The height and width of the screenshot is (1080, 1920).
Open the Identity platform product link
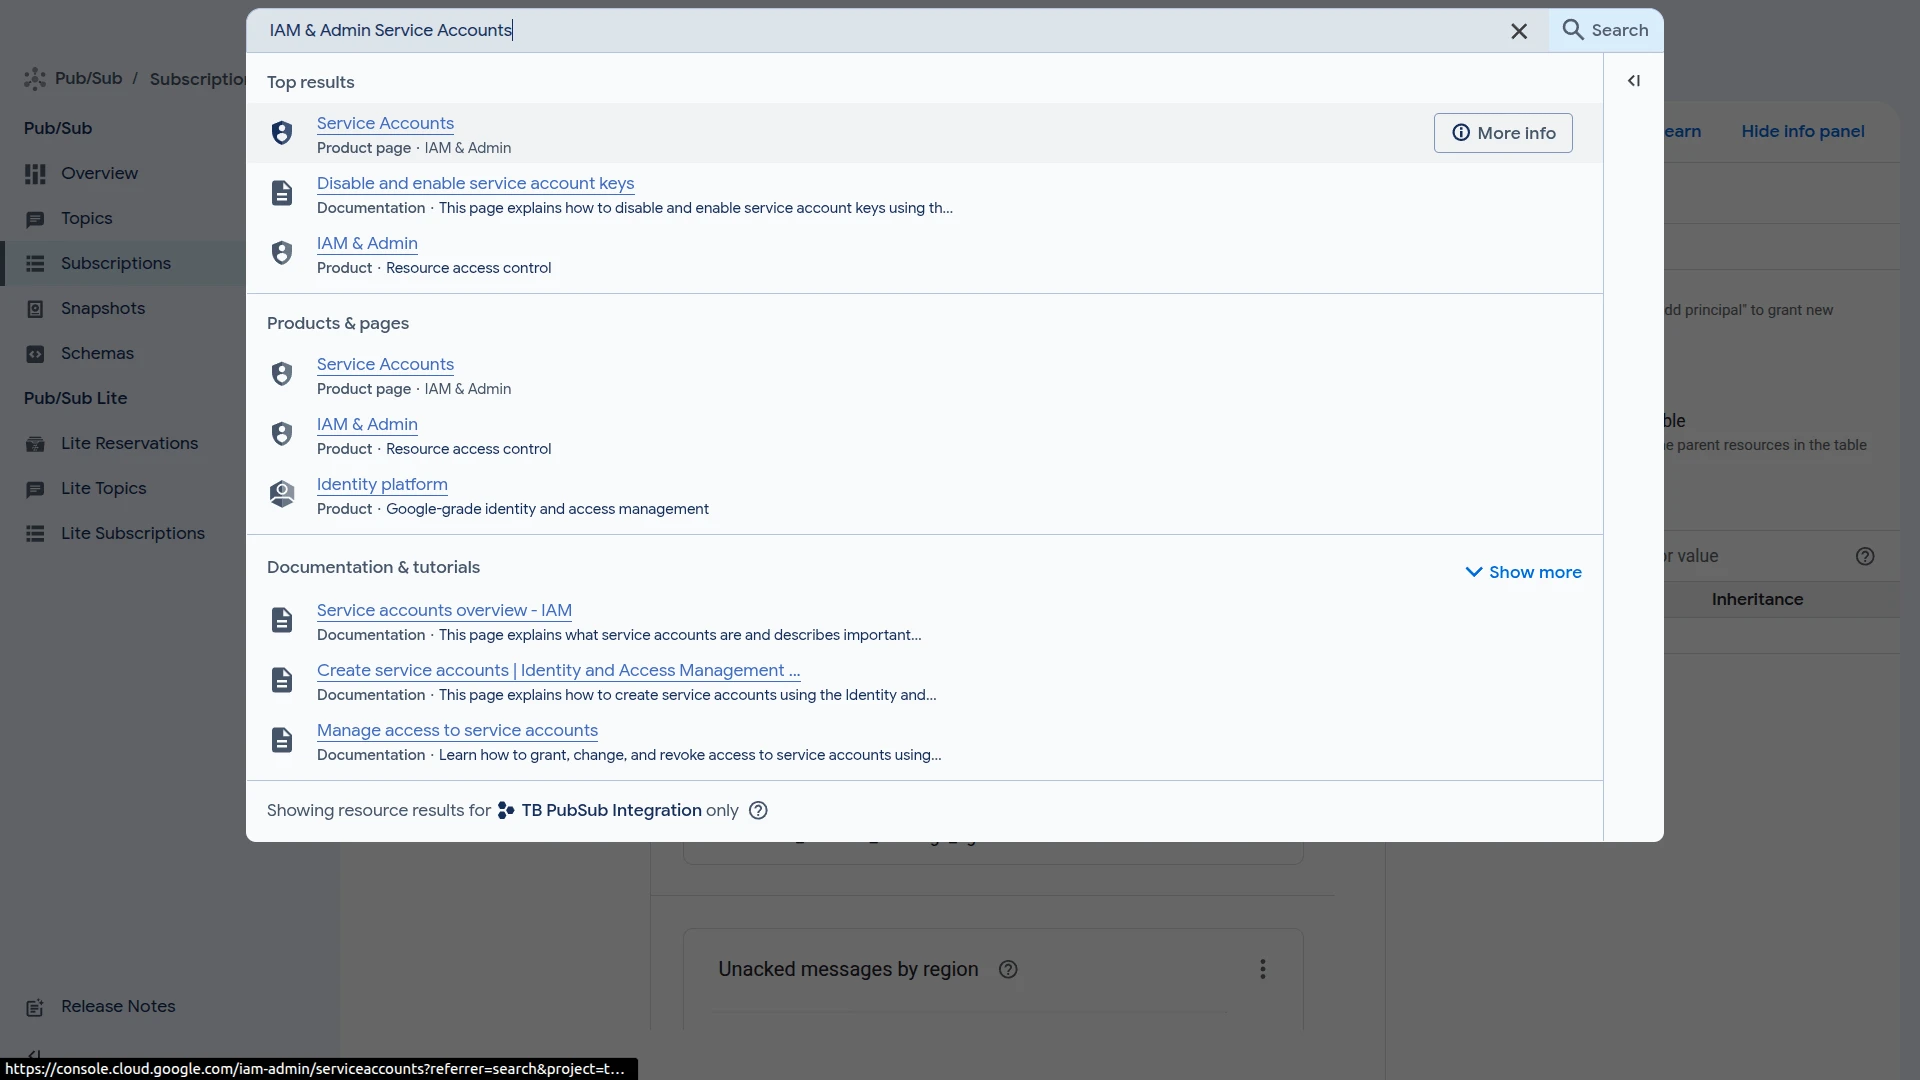pyautogui.click(x=382, y=484)
